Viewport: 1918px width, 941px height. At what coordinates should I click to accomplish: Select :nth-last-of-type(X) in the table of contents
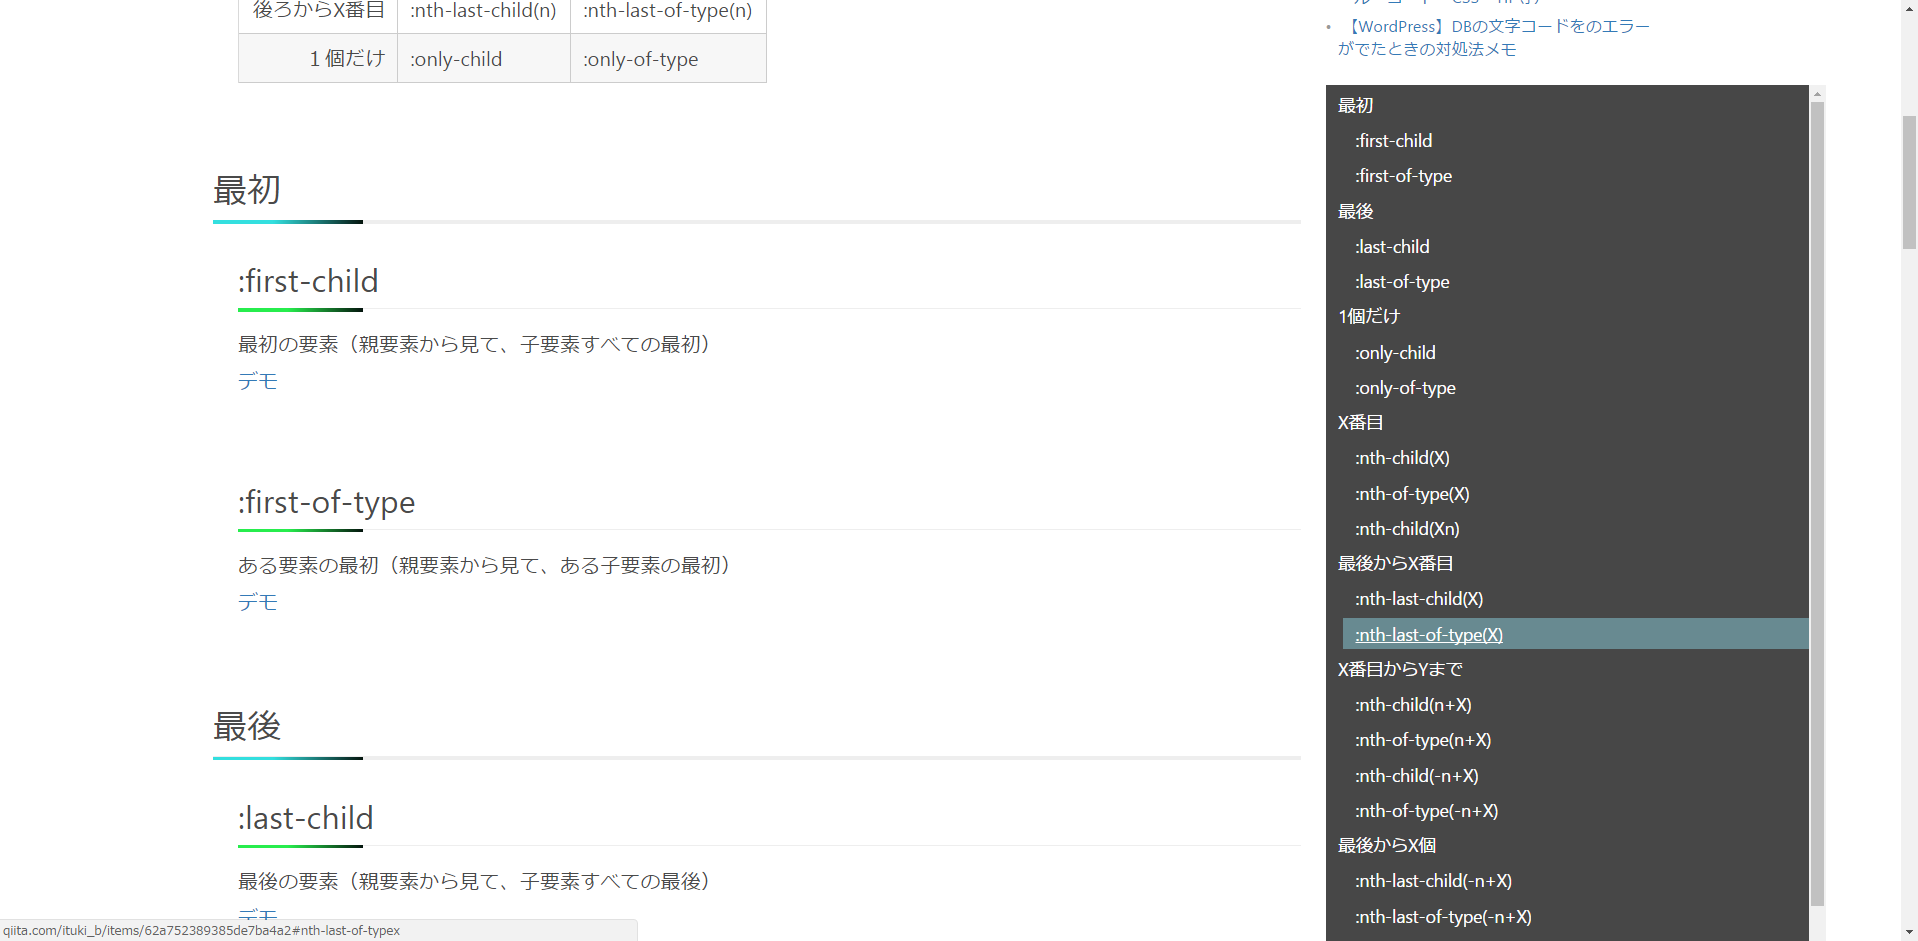(x=1428, y=634)
